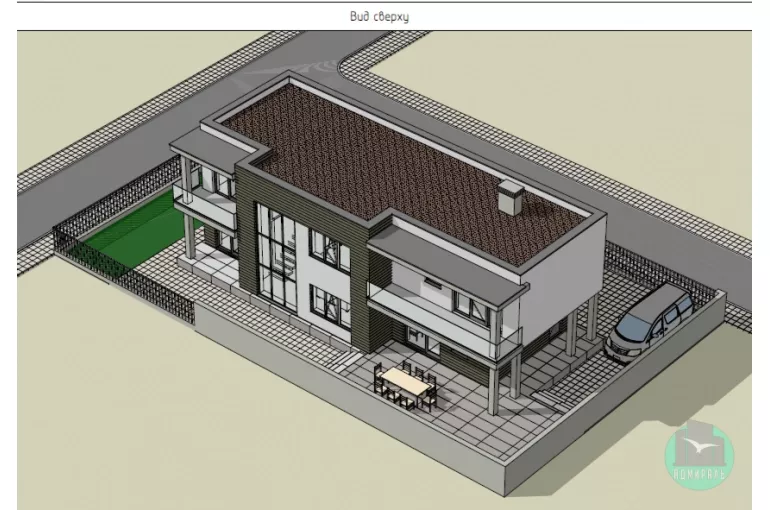Screen dimensions: 770x510
Task: Click the low concrete front boundary wall
Action: [x=380, y=430]
